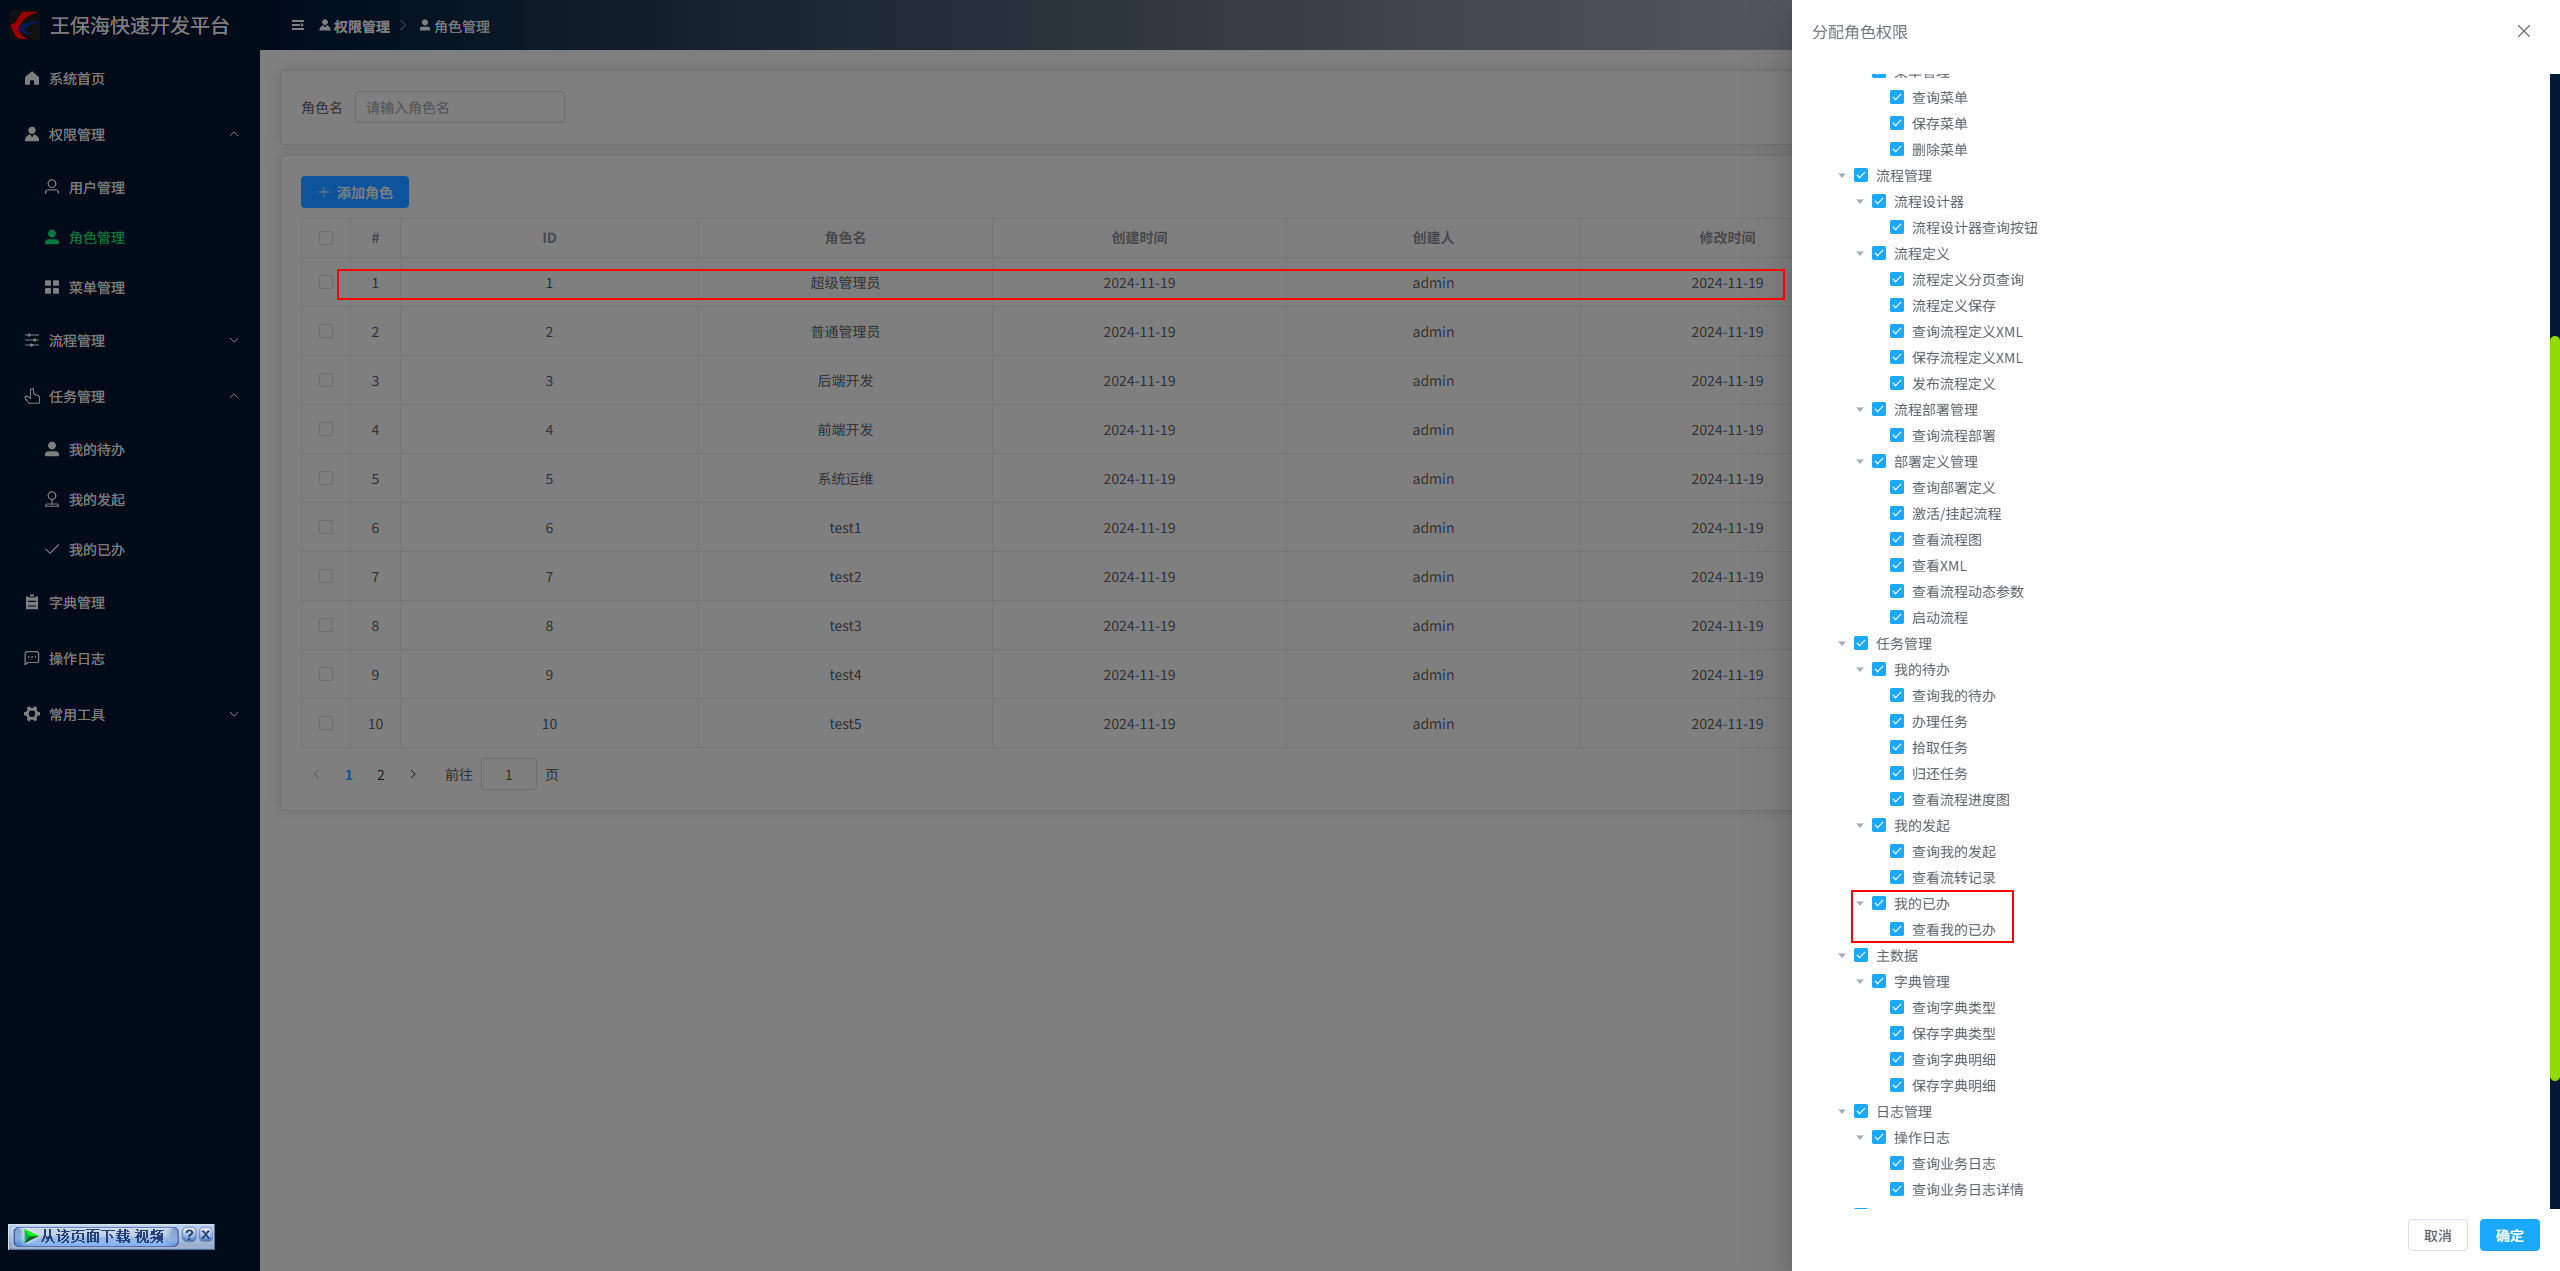Click the 系统首页 home icon
The image size is (2560, 1271).
click(x=32, y=78)
